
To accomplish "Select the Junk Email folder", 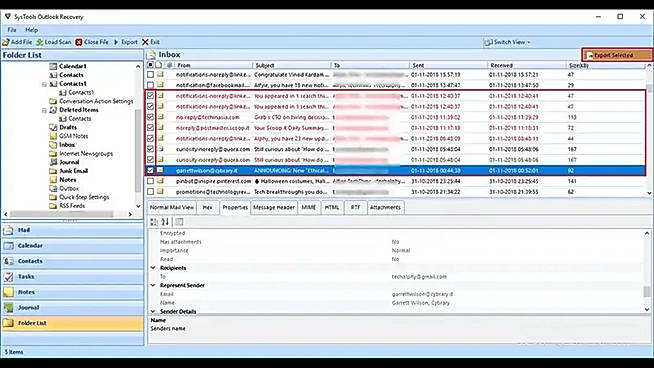I will click(73, 171).
